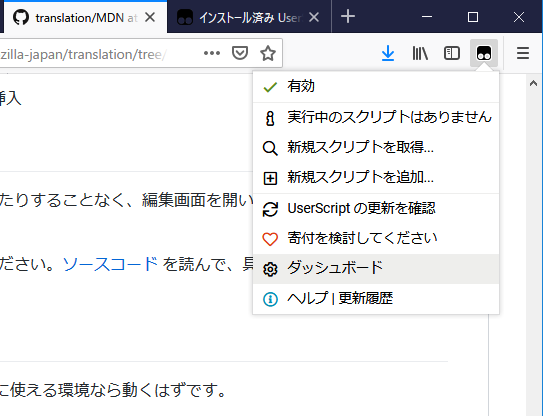The height and width of the screenshot is (416, 543).
Task: Bookmark this page with the star
Action: (268, 53)
